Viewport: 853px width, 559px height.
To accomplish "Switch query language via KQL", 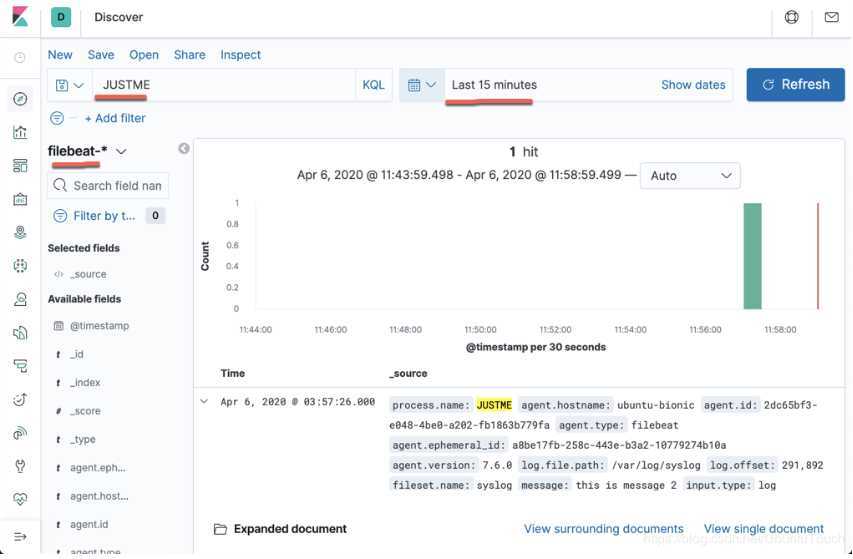I will [x=373, y=85].
